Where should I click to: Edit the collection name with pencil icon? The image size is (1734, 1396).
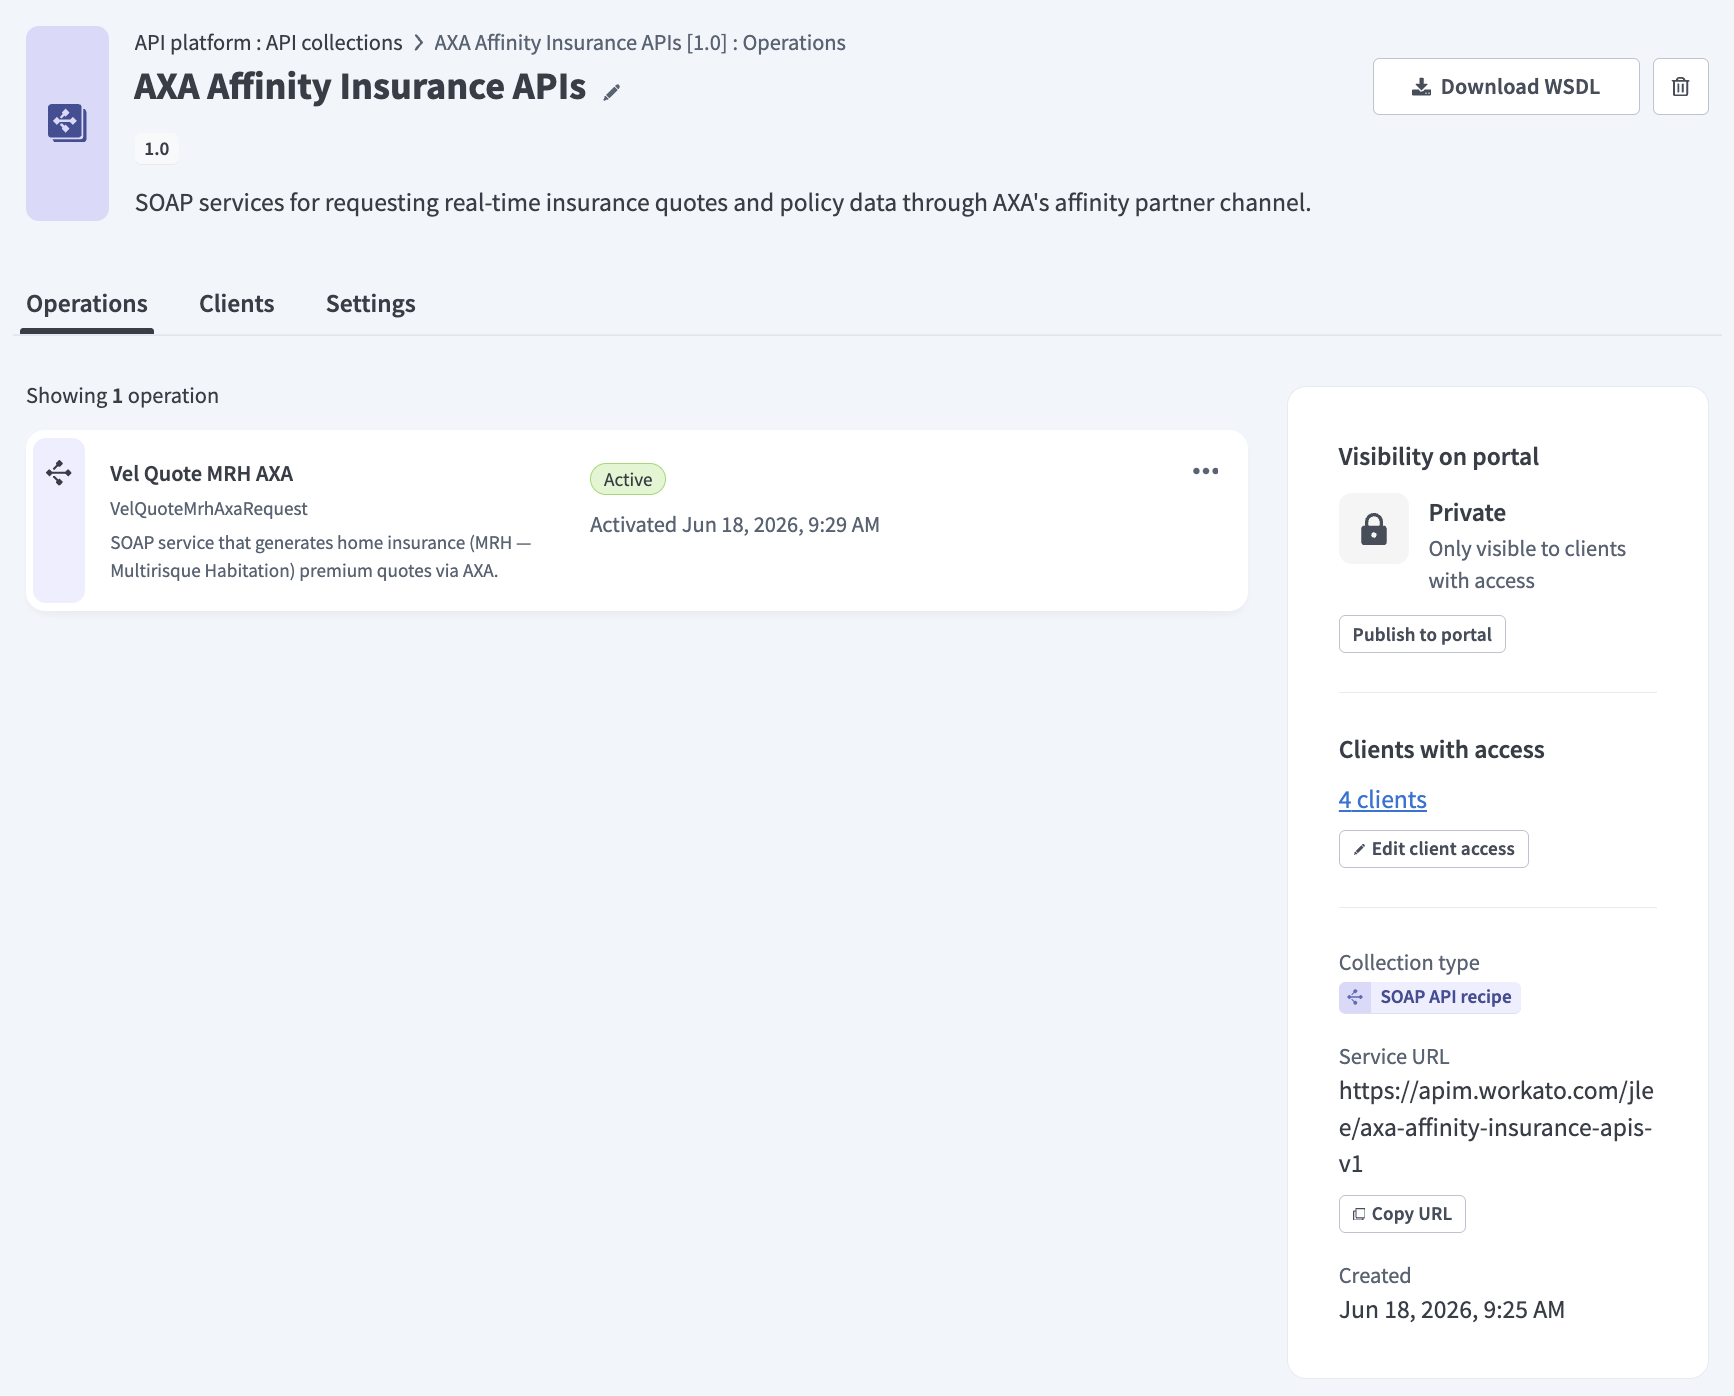click(612, 92)
